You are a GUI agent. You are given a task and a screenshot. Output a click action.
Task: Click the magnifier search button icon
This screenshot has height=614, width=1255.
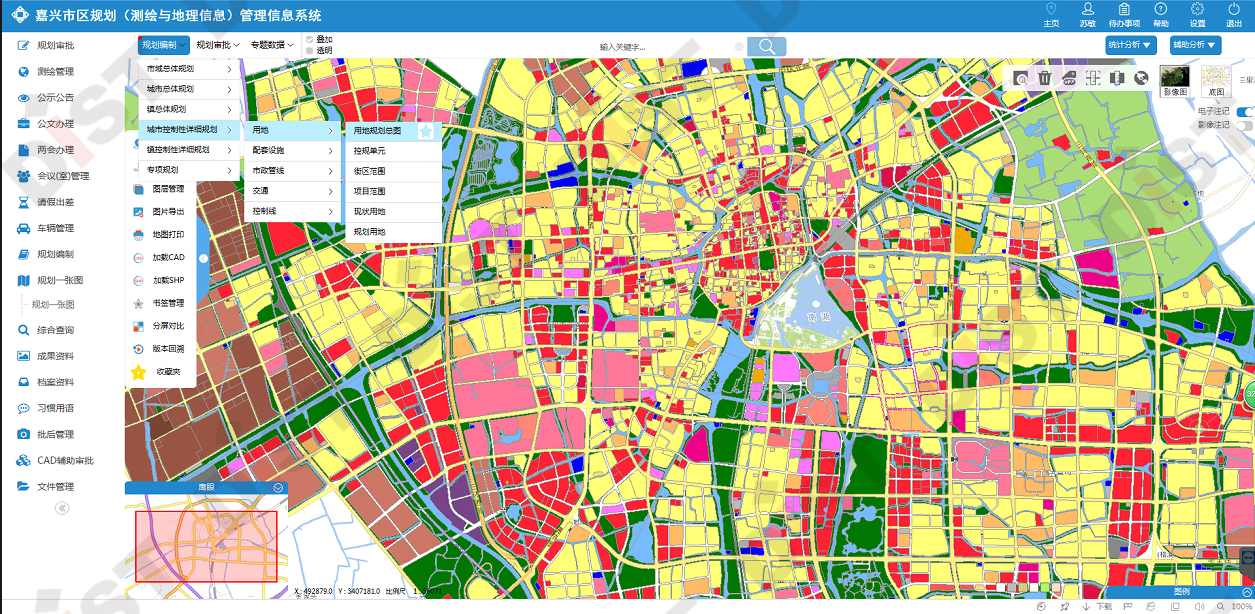pyautogui.click(x=767, y=47)
